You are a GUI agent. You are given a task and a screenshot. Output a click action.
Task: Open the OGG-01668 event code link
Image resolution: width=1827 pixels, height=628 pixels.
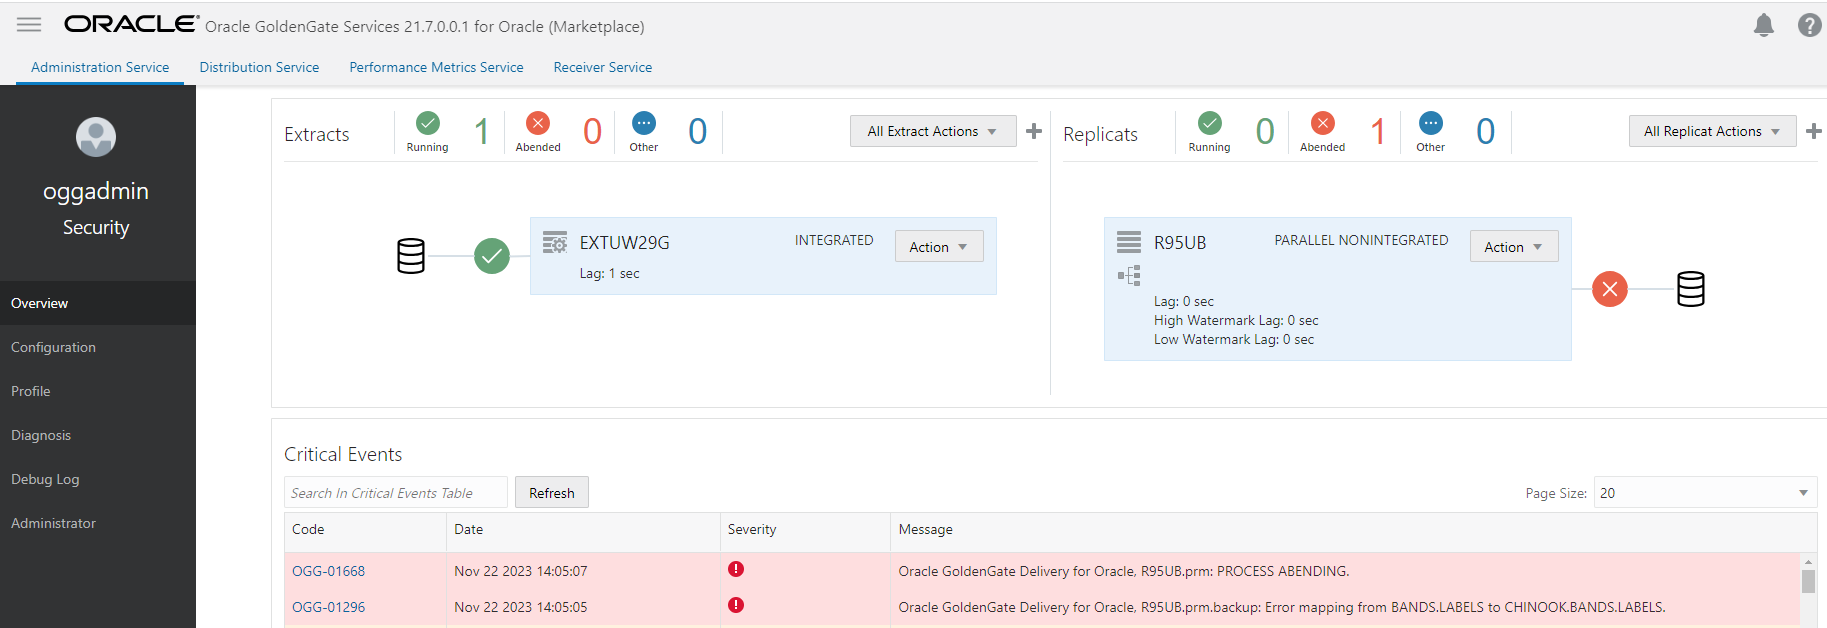[x=328, y=571]
